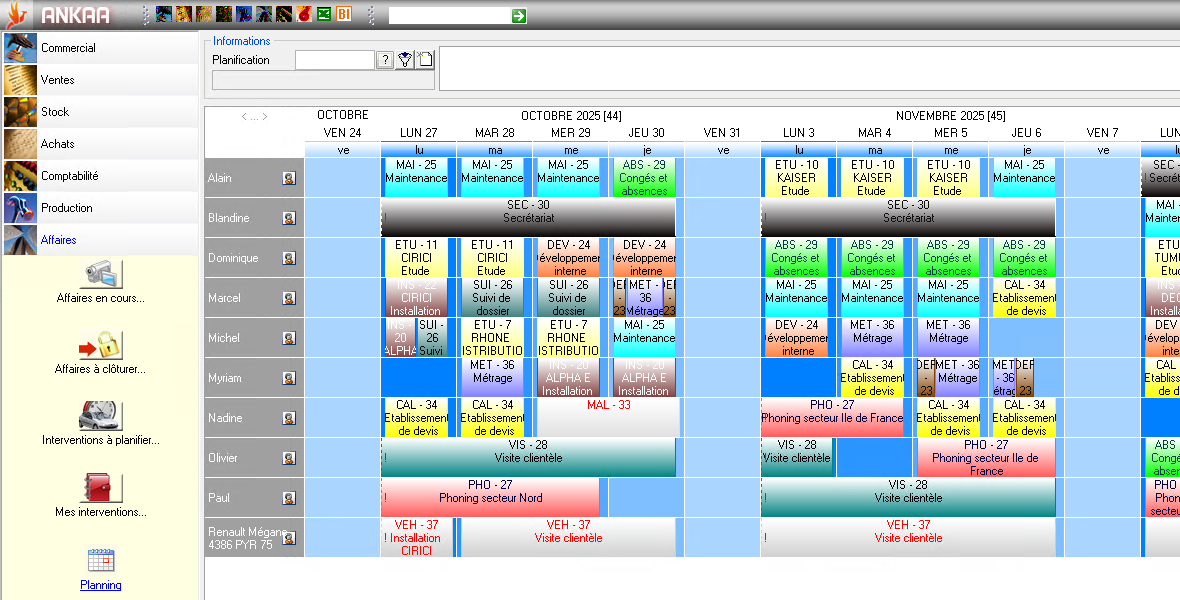Open the Stock module
Image resolution: width=1180 pixels, height=600 pixels.
pyautogui.click(x=101, y=111)
